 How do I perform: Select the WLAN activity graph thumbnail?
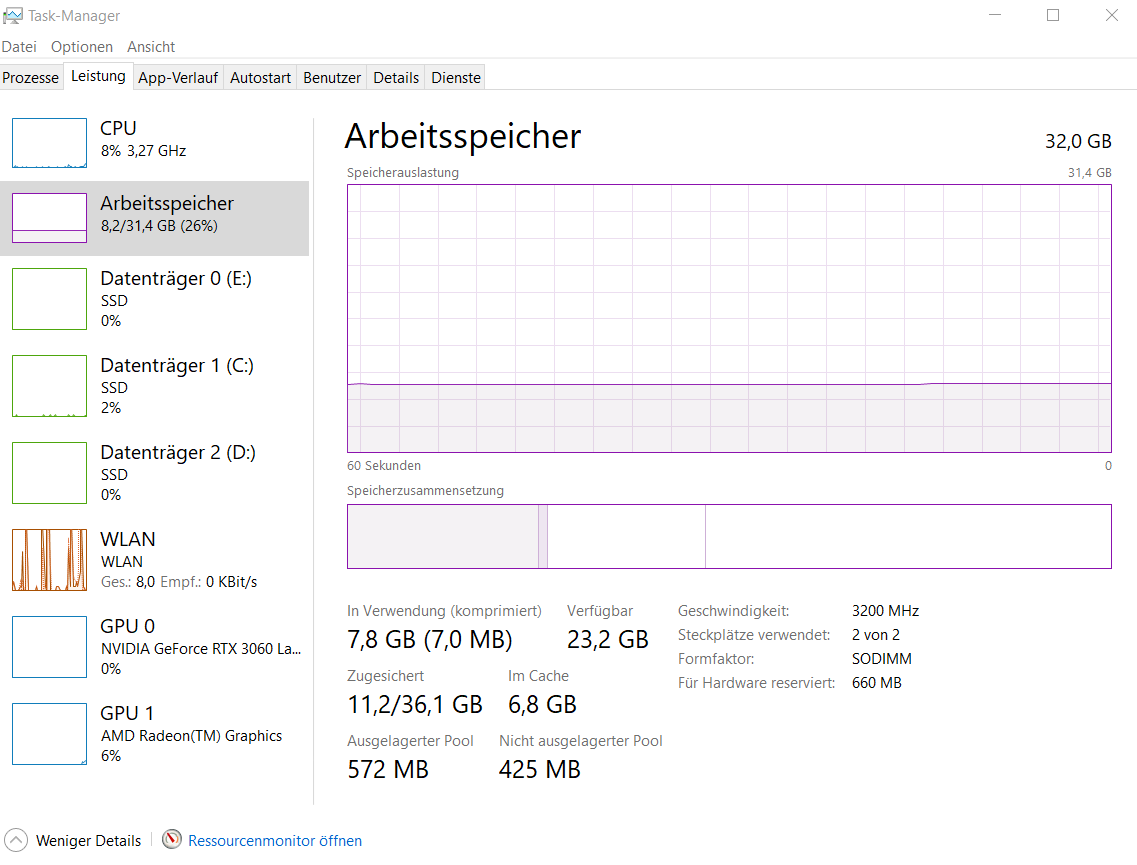(49, 560)
